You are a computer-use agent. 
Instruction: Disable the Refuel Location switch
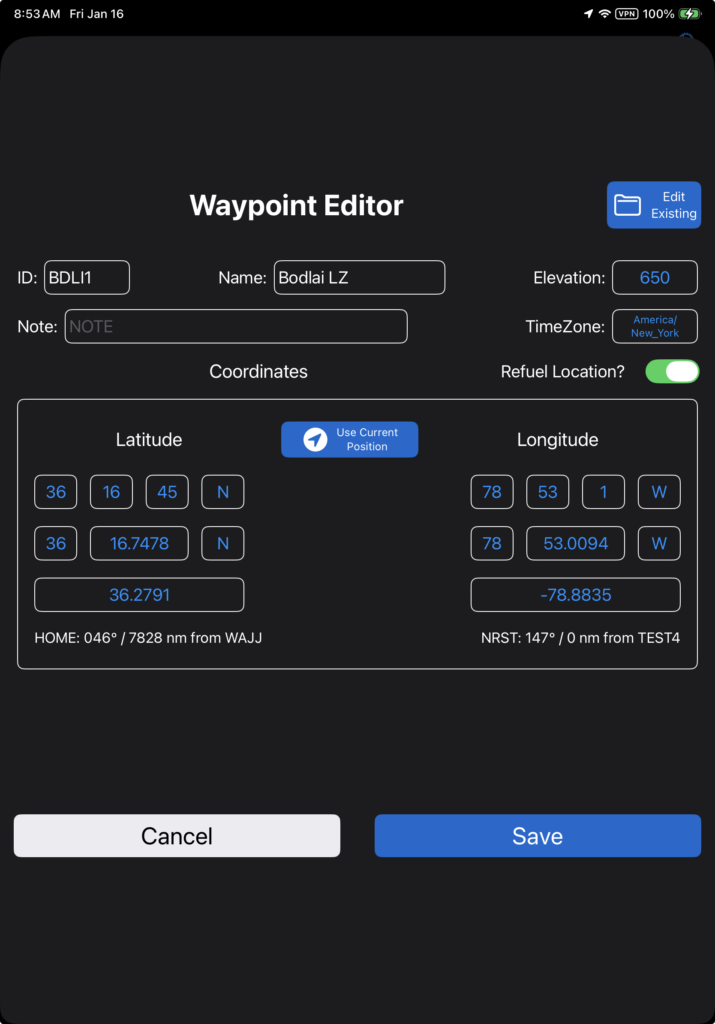672,371
